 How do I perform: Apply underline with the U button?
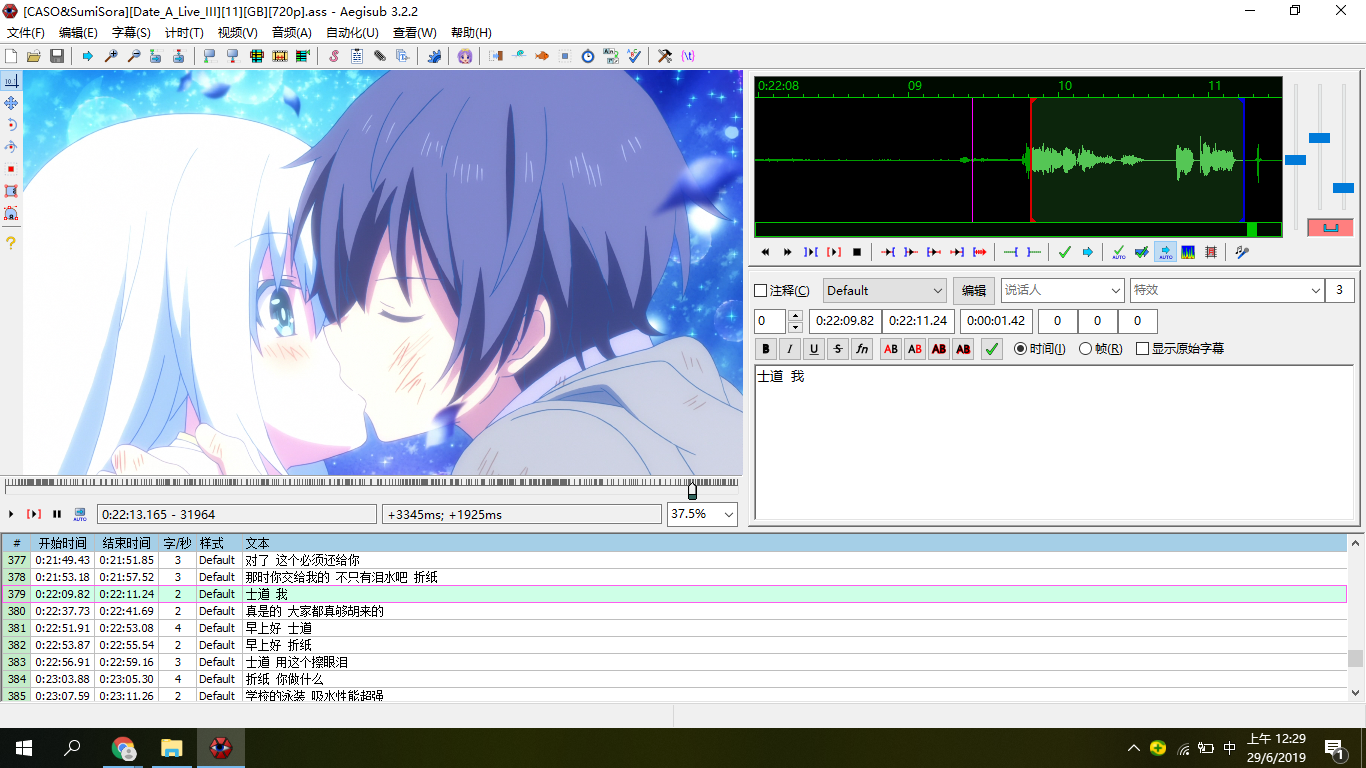tap(814, 349)
